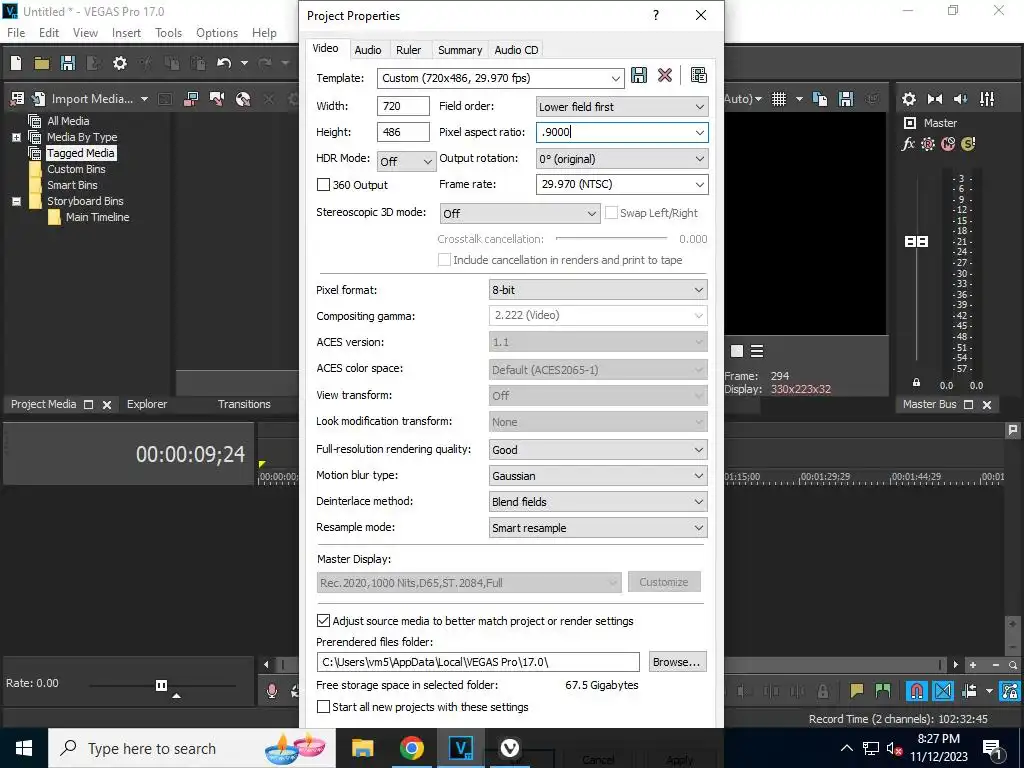Enable snapping magnet icon

tap(917, 691)
